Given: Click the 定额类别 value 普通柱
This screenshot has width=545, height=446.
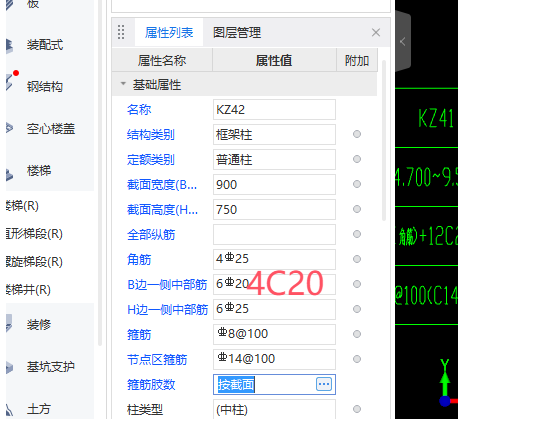Looking at the screenshot, I should coord(274,160).
